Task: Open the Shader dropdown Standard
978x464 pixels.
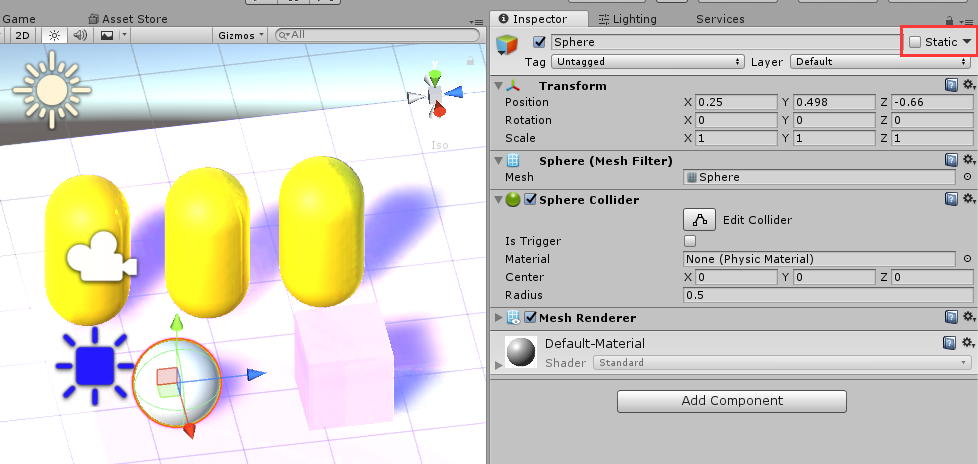Action: (x=782, y=362)
